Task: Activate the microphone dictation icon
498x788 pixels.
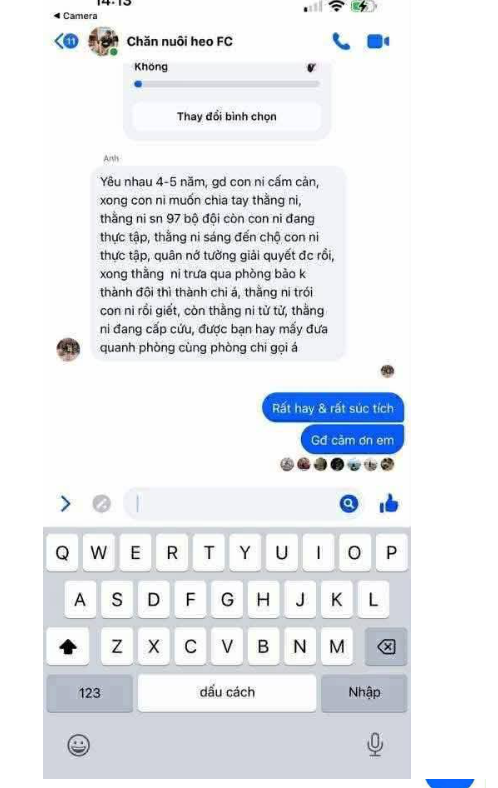Action: click(375, 744)
